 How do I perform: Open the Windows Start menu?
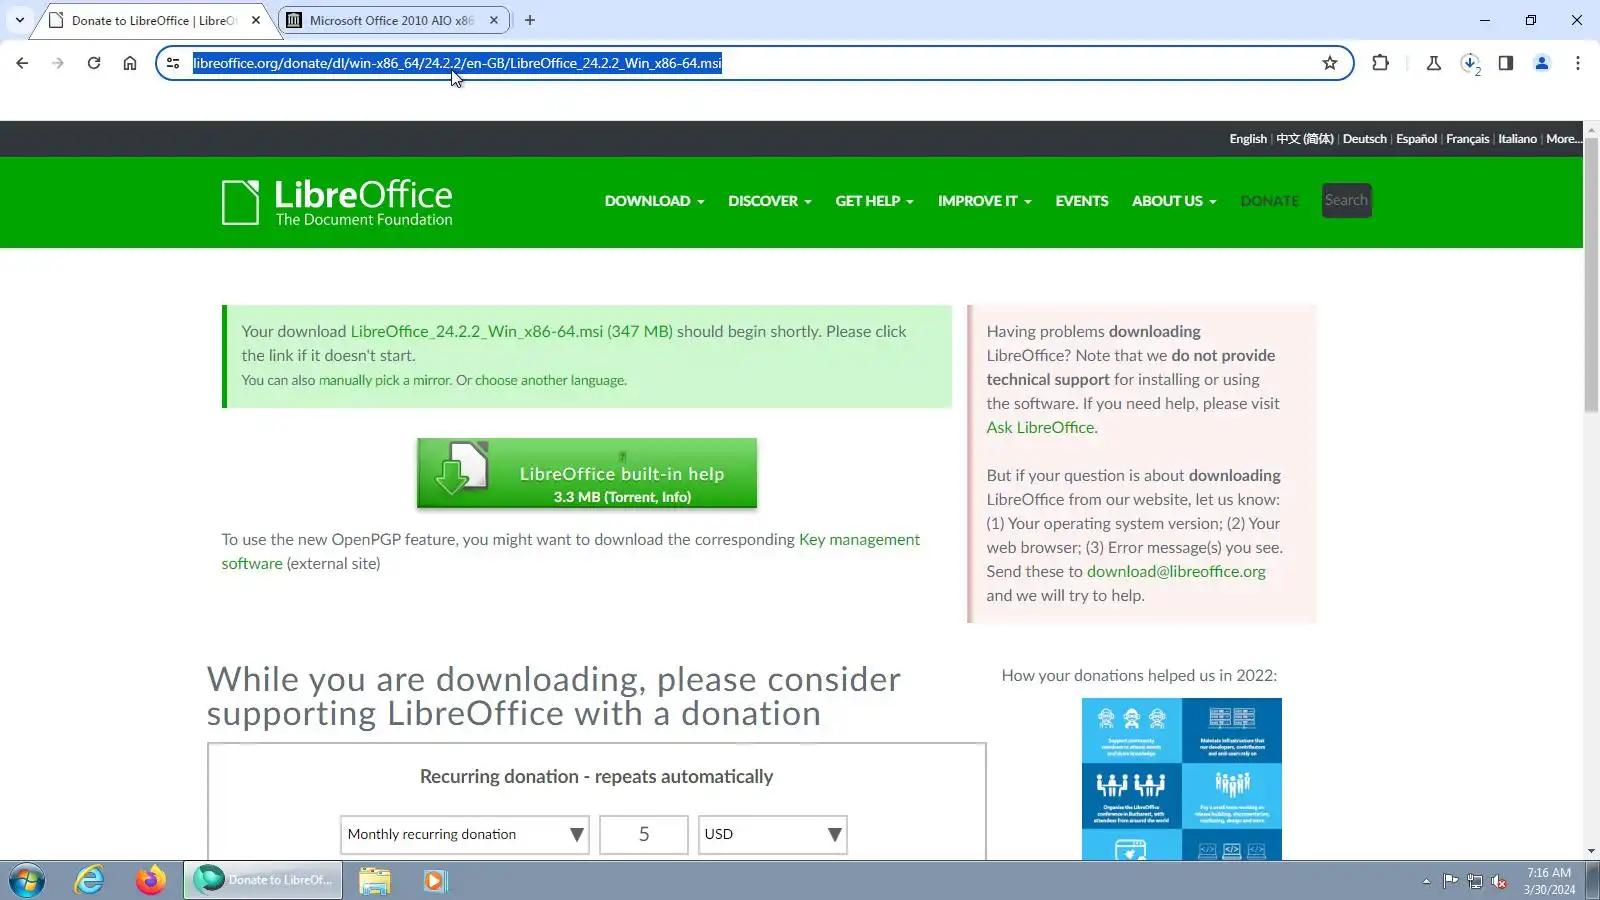pyautogui.click(x=27, y=880)
